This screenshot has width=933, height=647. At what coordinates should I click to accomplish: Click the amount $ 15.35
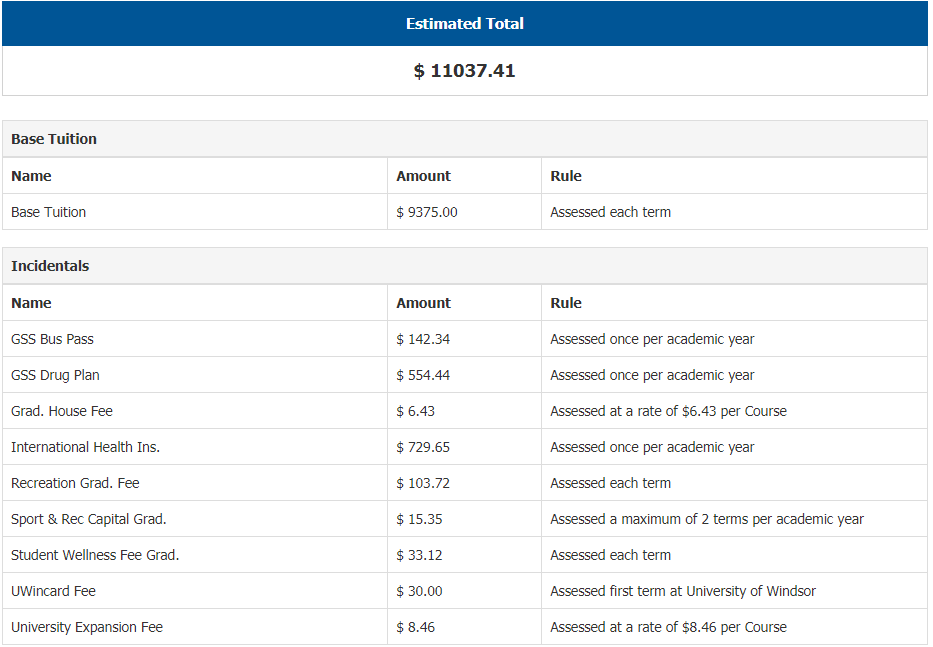coord(419,519)
